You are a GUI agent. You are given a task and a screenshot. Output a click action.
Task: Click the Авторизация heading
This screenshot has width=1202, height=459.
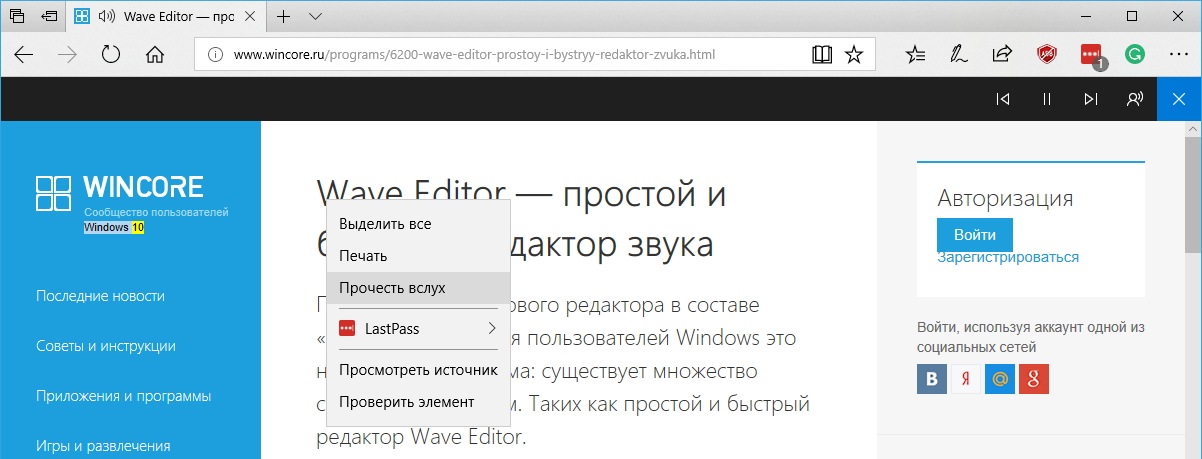[x=1006, y=198]
